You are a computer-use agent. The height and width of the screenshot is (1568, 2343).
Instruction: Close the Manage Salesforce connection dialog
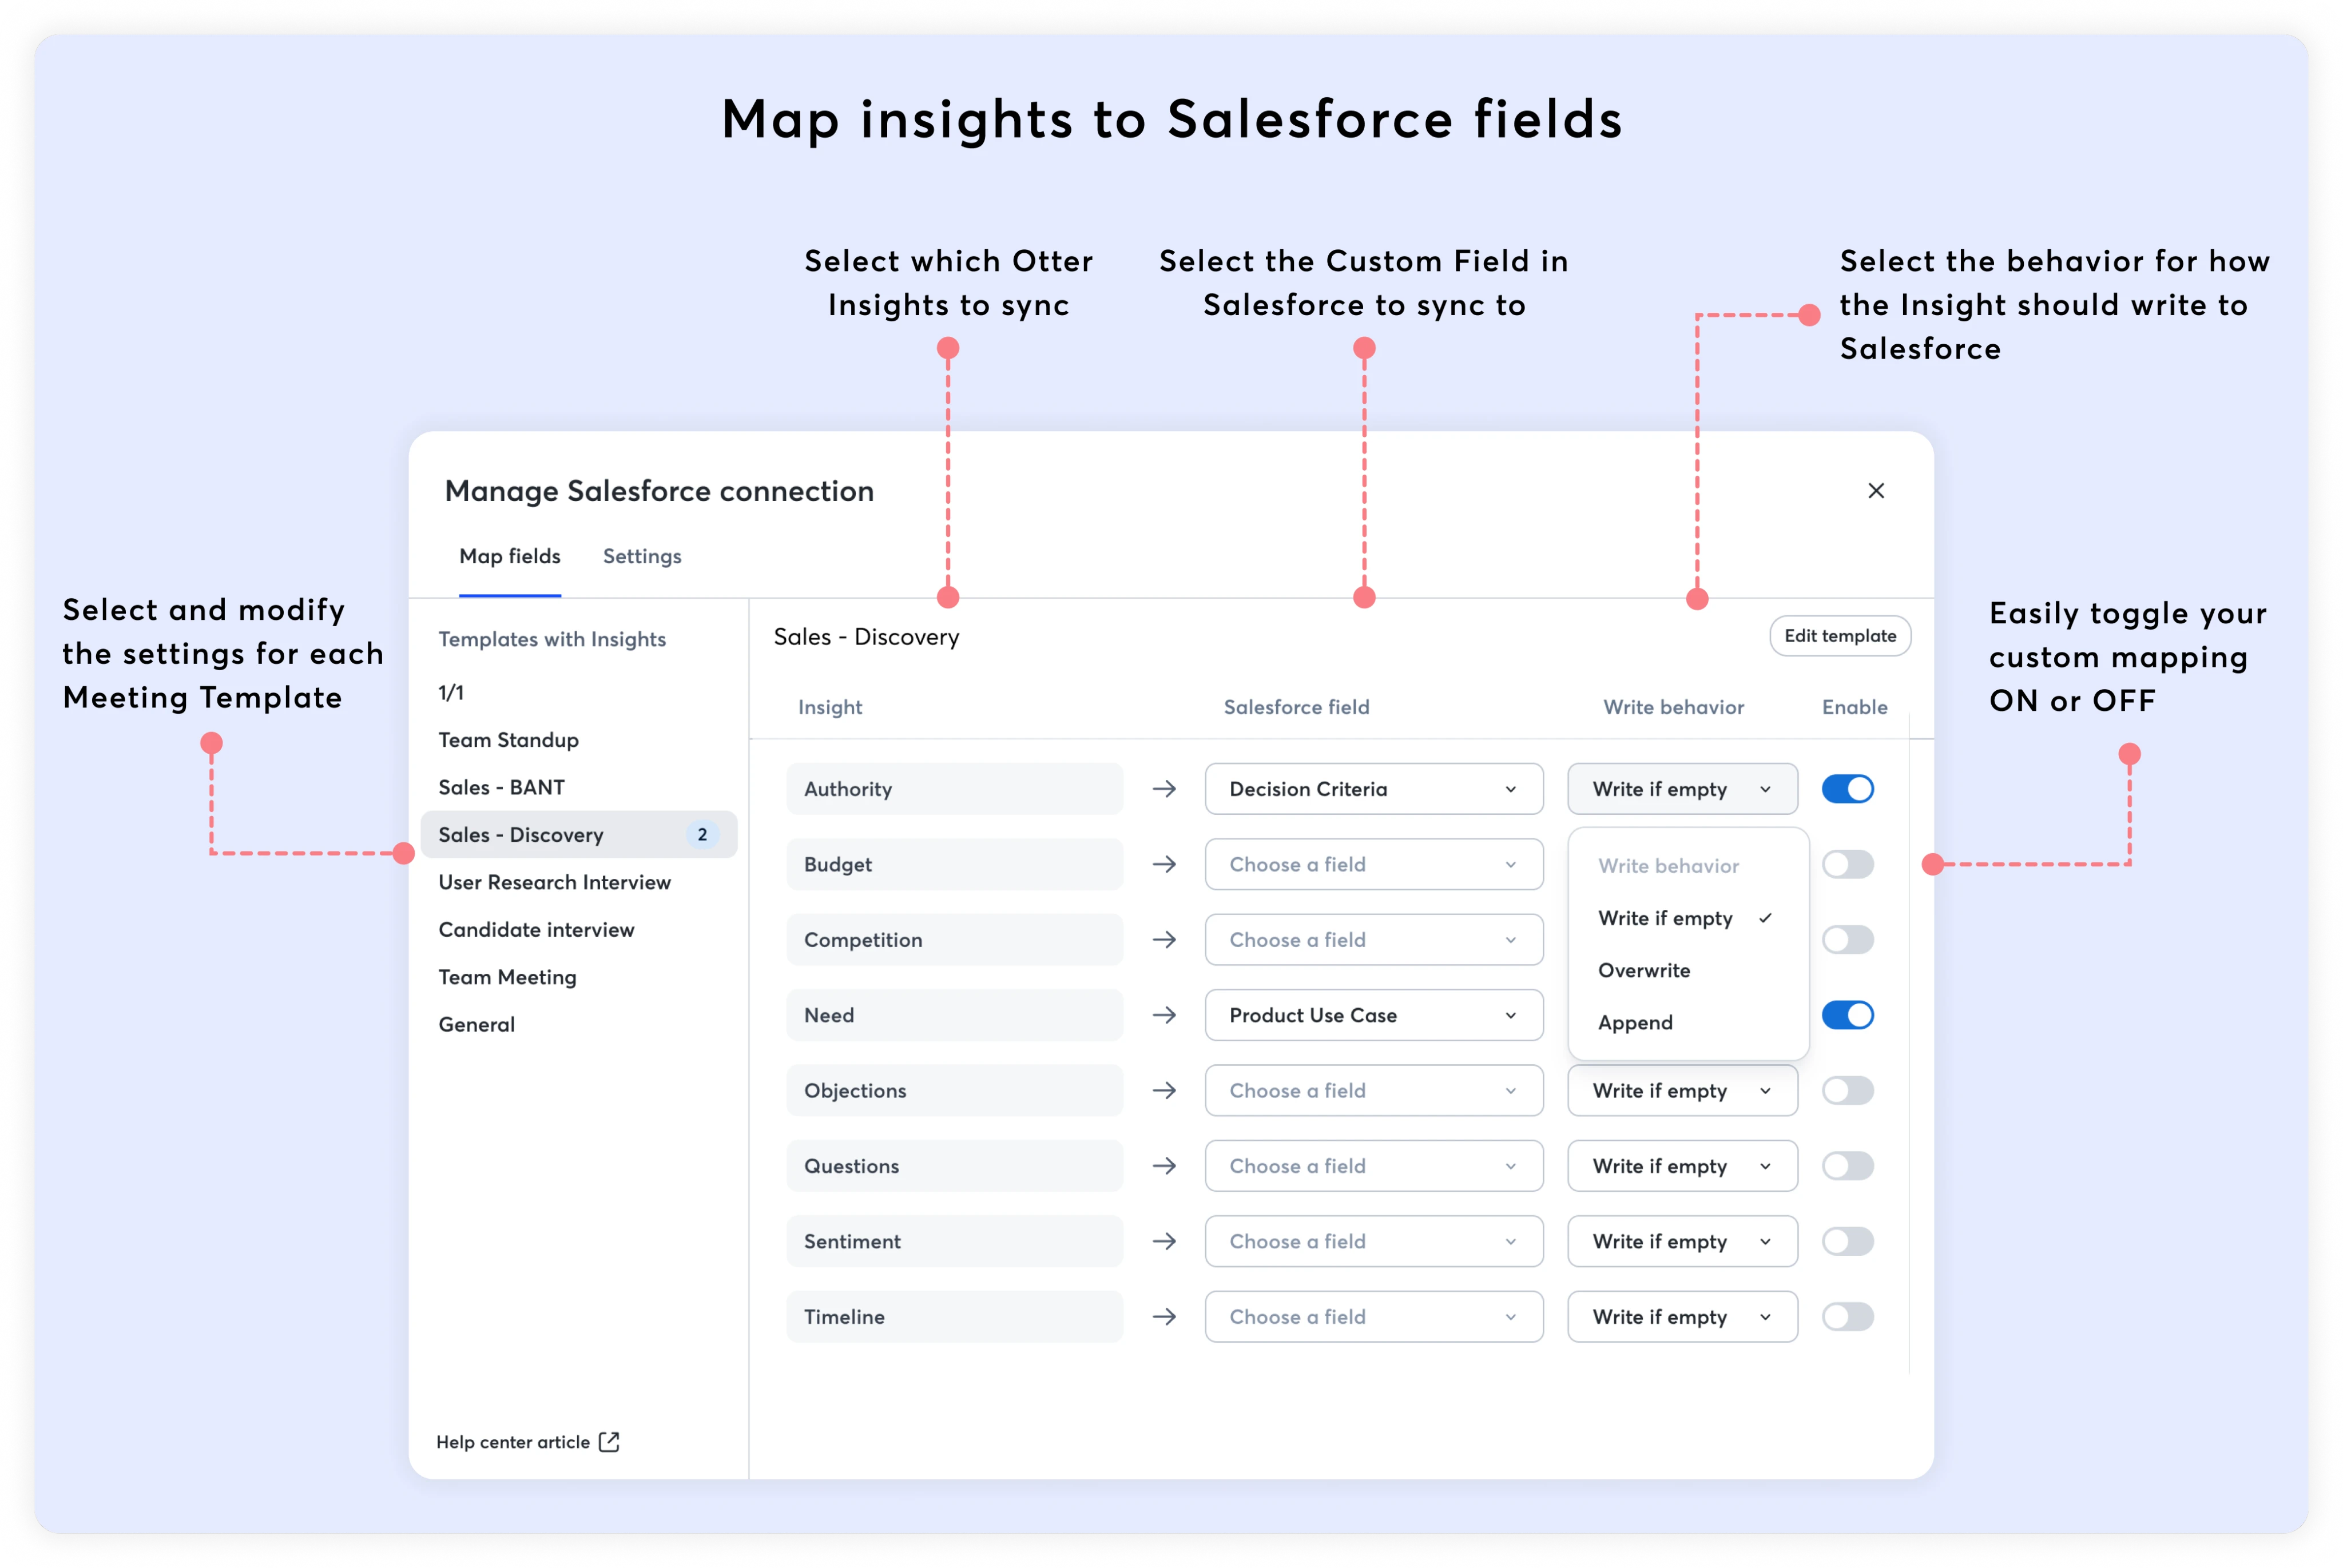pyautogui.click(x=1876, y=491)
